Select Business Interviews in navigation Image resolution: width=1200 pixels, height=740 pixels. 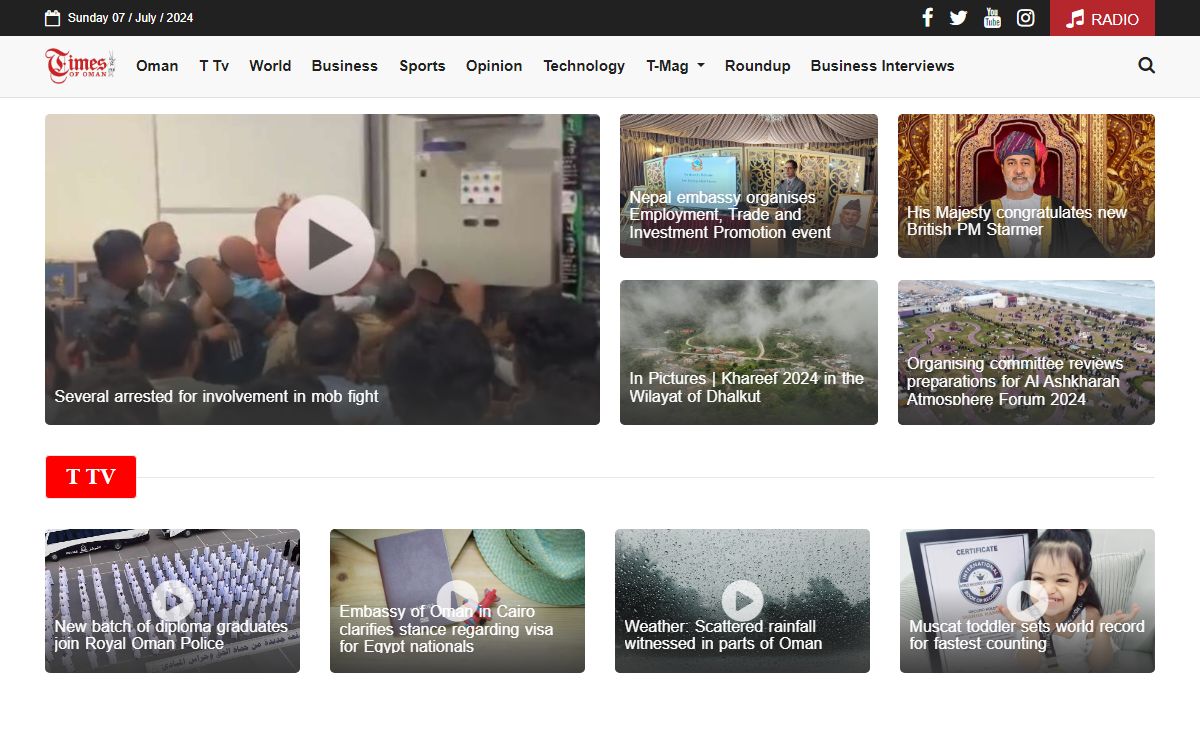click(882, 66)
